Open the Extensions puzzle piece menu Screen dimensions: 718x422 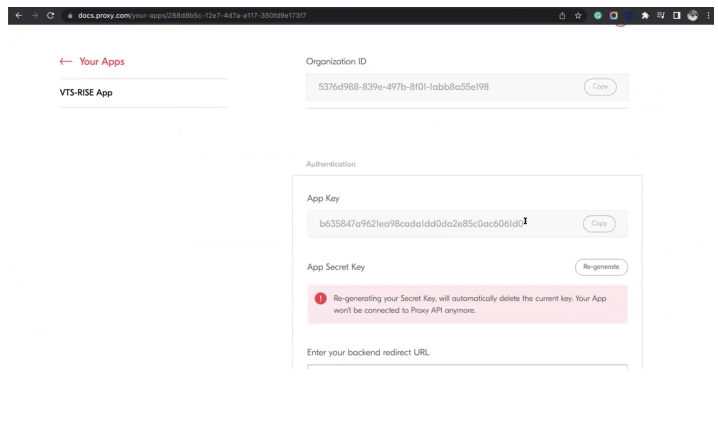645,16
